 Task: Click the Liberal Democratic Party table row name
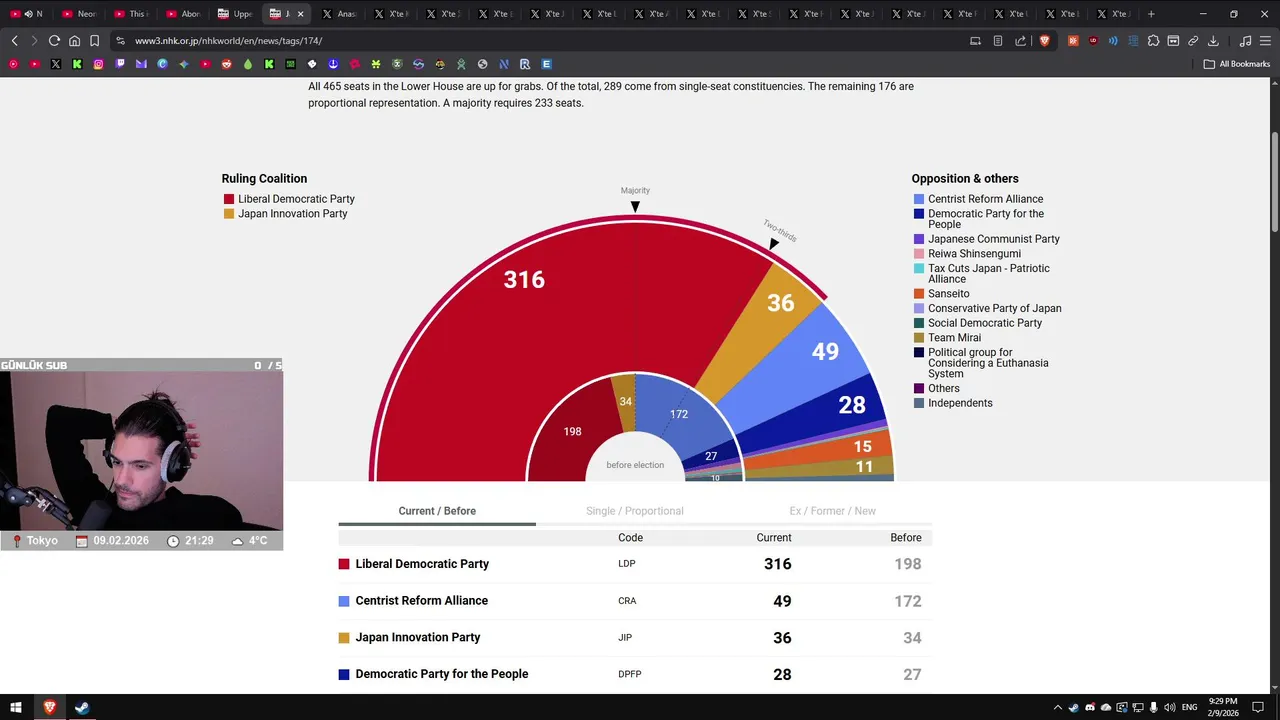click(422, 564)
